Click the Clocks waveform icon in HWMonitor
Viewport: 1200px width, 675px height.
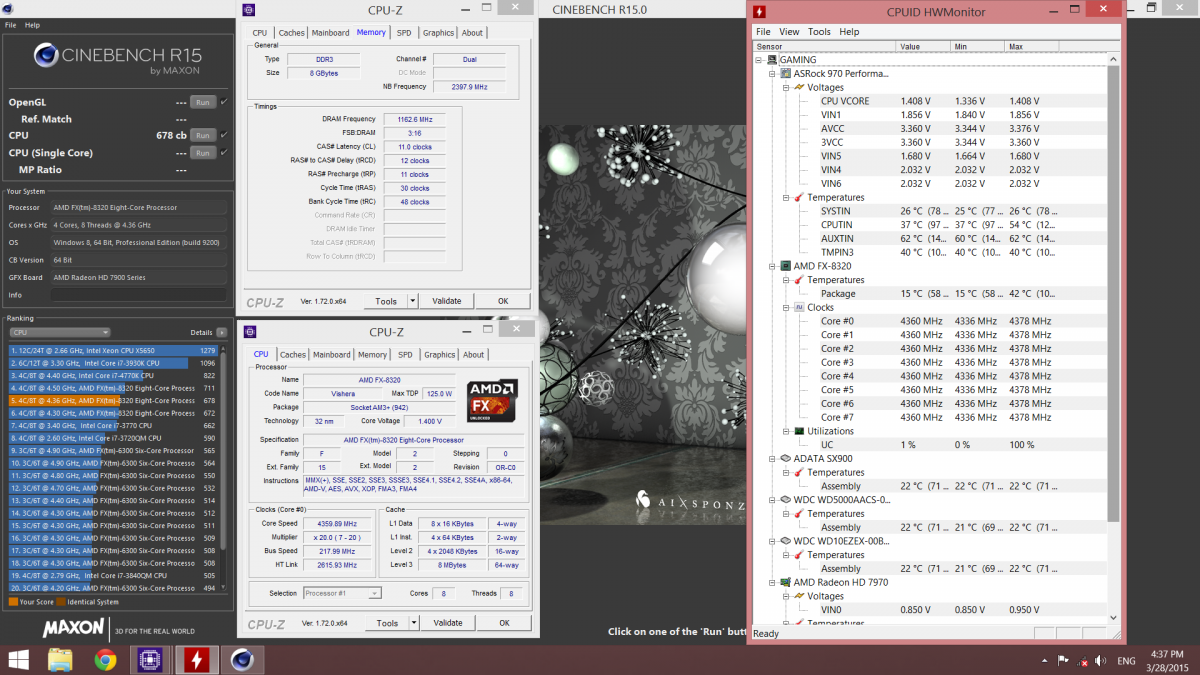799,308
